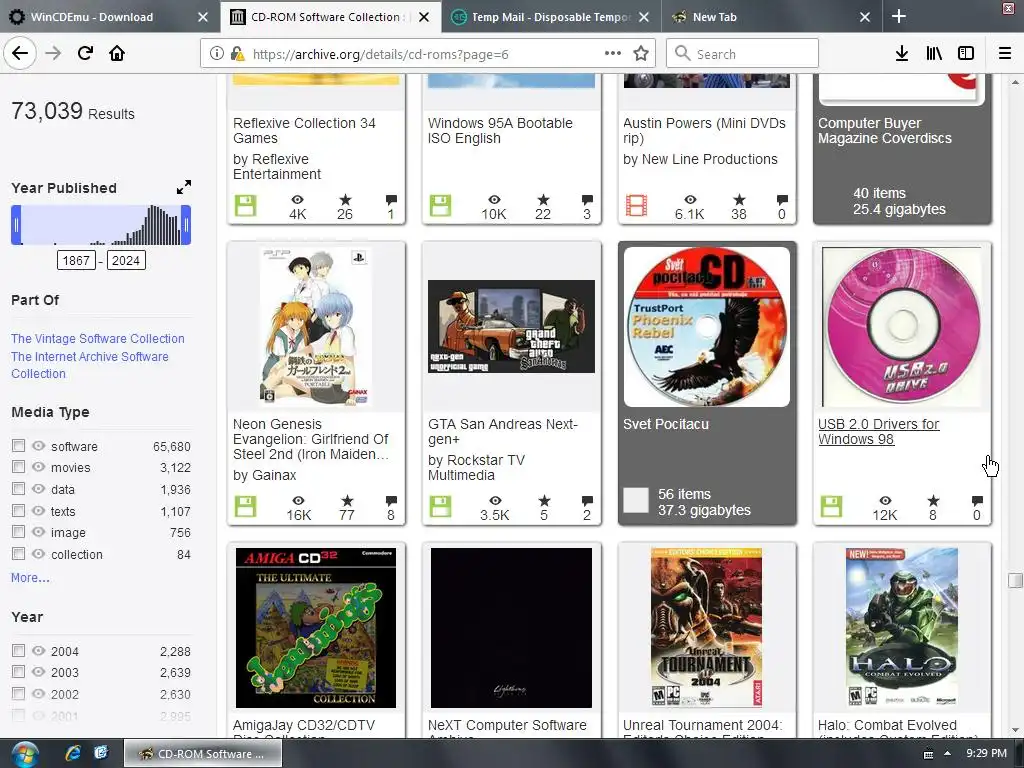1024x768 pixels.
Task: Click CD-ROM Software taskbar button
Action: pos(203,754)
